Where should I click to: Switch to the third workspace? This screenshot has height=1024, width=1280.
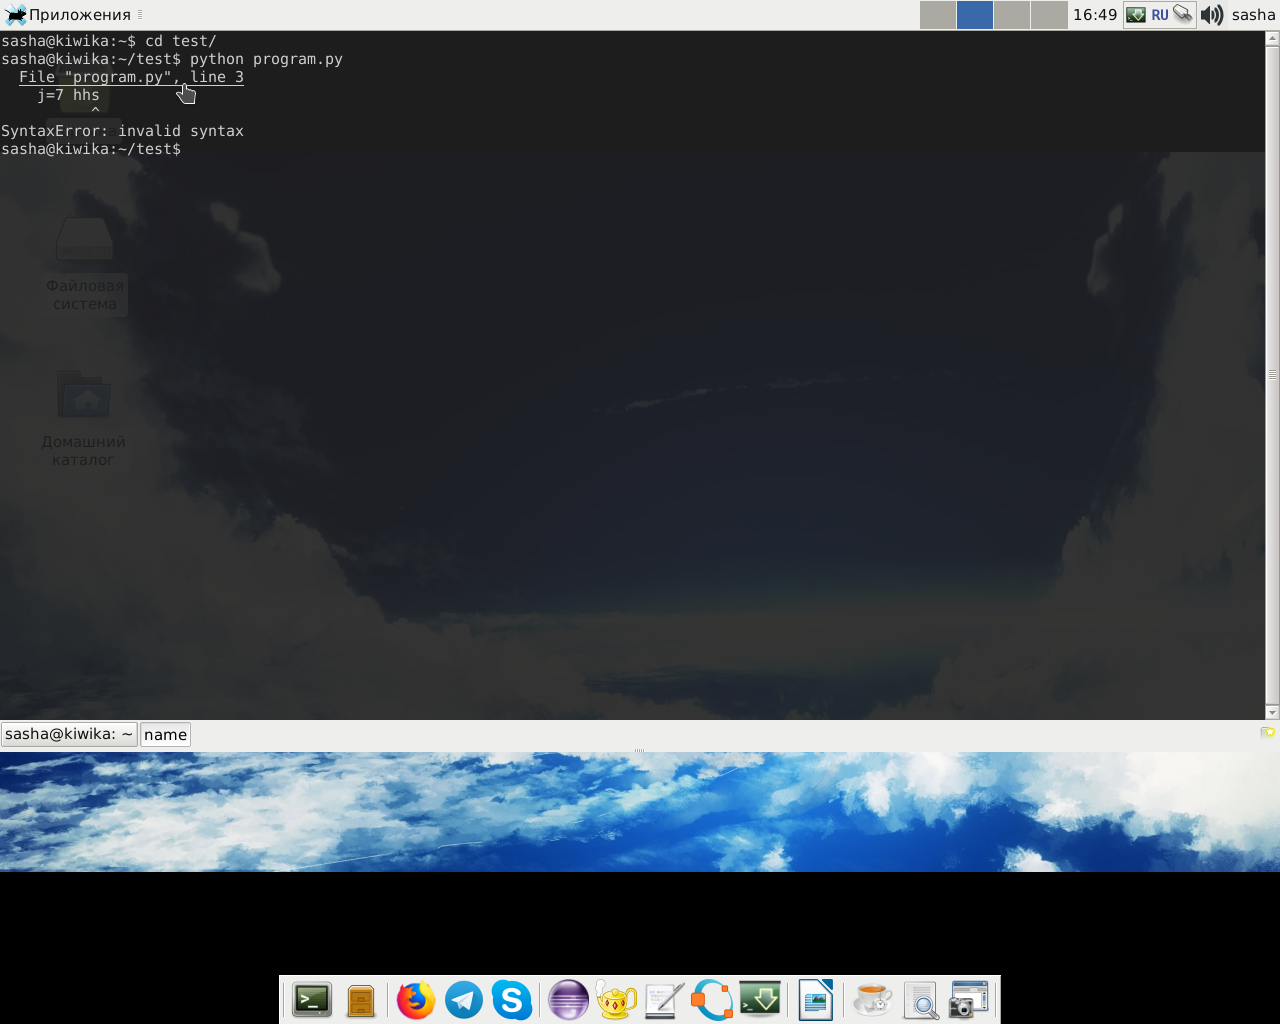tap(1012, 15)
